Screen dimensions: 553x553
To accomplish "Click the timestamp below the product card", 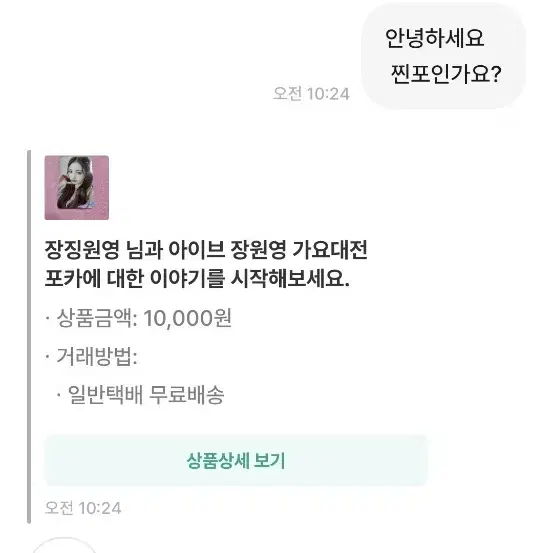I will [83, 508].
